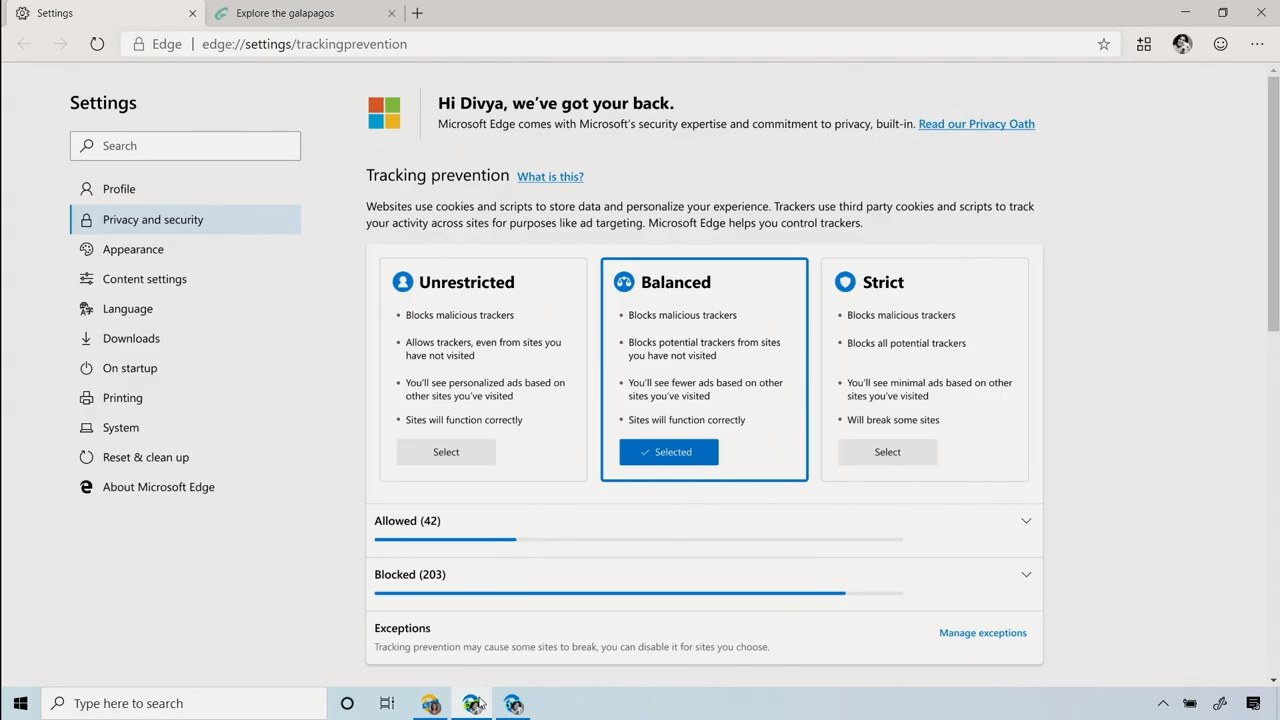Click the Balanced Selected button
This screenshot has height=720, width=1280.
point(668,452)
